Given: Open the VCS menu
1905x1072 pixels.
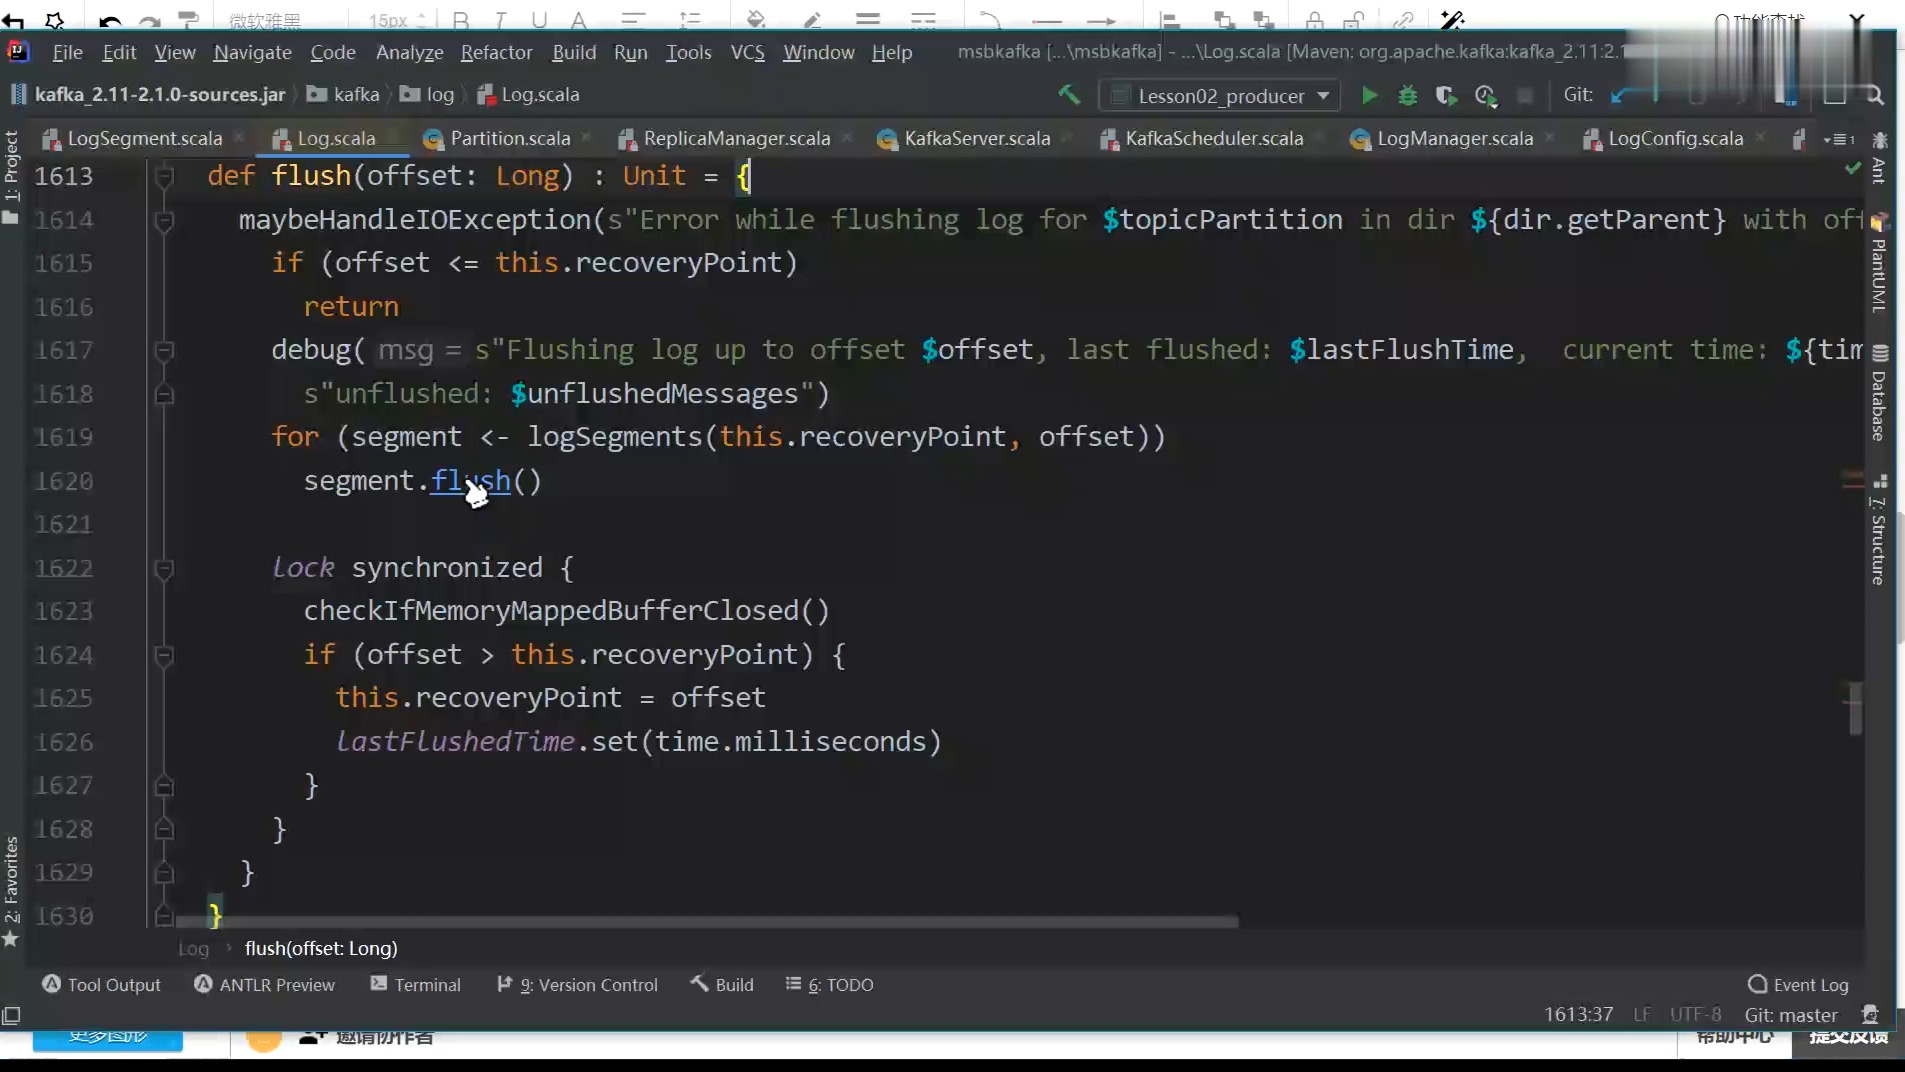Looking at the screenshot, I should 747,52.
